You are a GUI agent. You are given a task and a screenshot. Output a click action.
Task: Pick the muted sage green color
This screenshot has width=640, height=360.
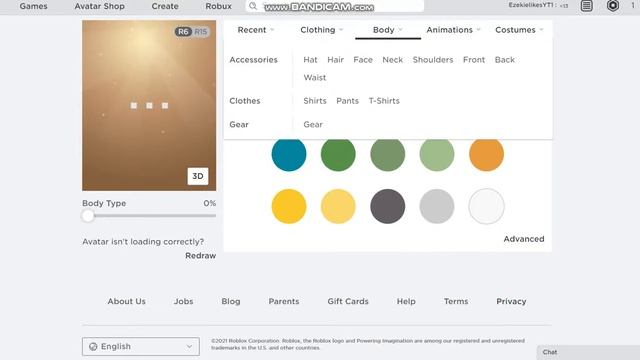click(x=387, y=154)
